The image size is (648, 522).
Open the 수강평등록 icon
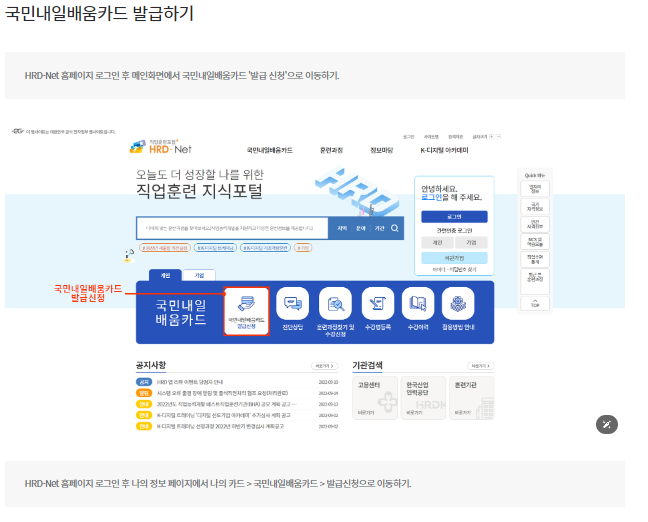point(378,304)
